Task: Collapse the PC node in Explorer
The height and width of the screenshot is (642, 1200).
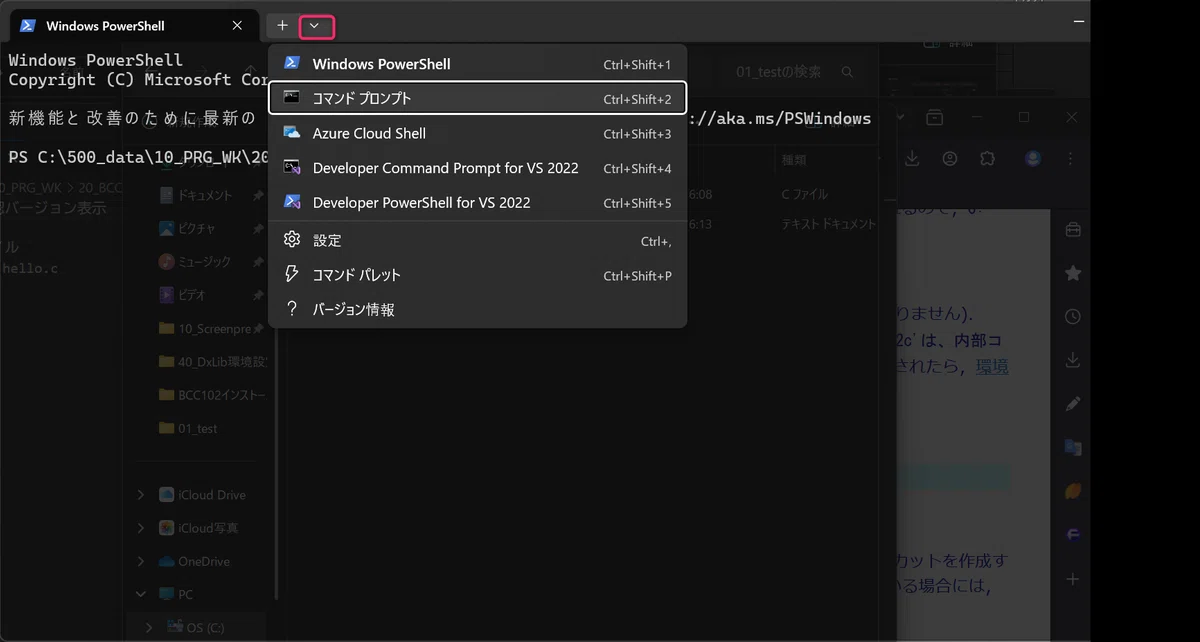Action: point(140,594)
